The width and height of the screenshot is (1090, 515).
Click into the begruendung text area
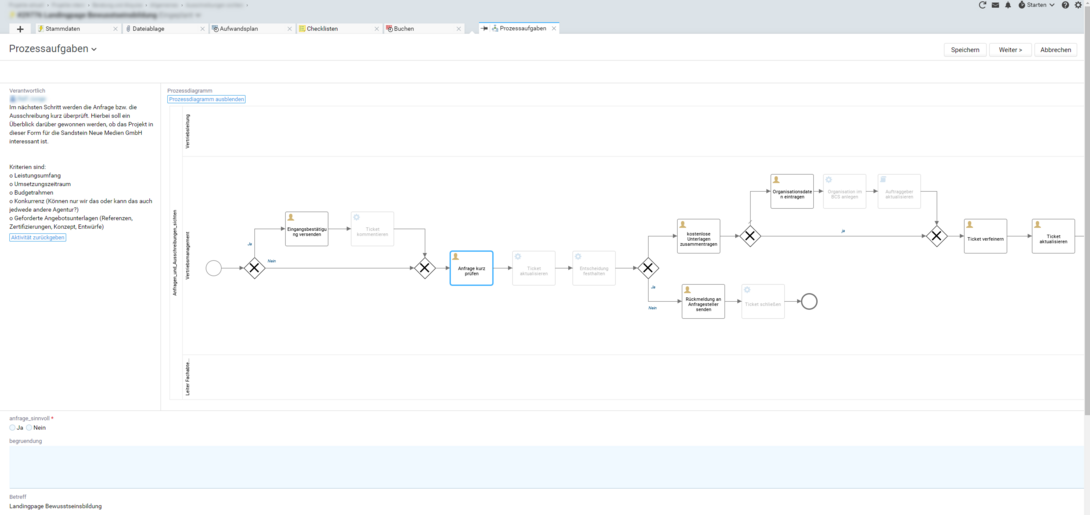click(545, 467)
